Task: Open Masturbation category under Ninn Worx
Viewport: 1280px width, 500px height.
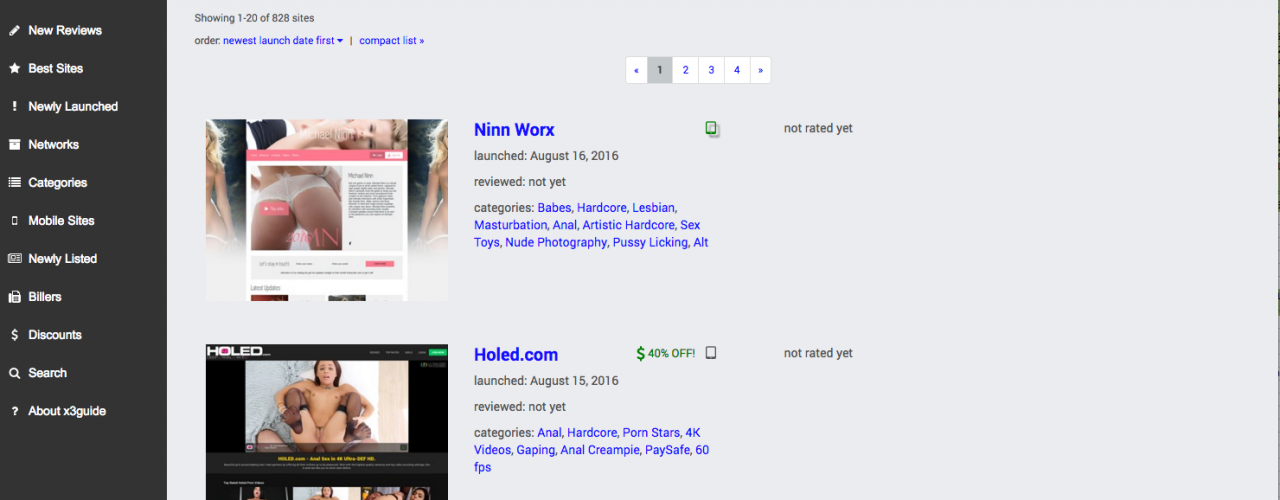Action: [511, 225]
